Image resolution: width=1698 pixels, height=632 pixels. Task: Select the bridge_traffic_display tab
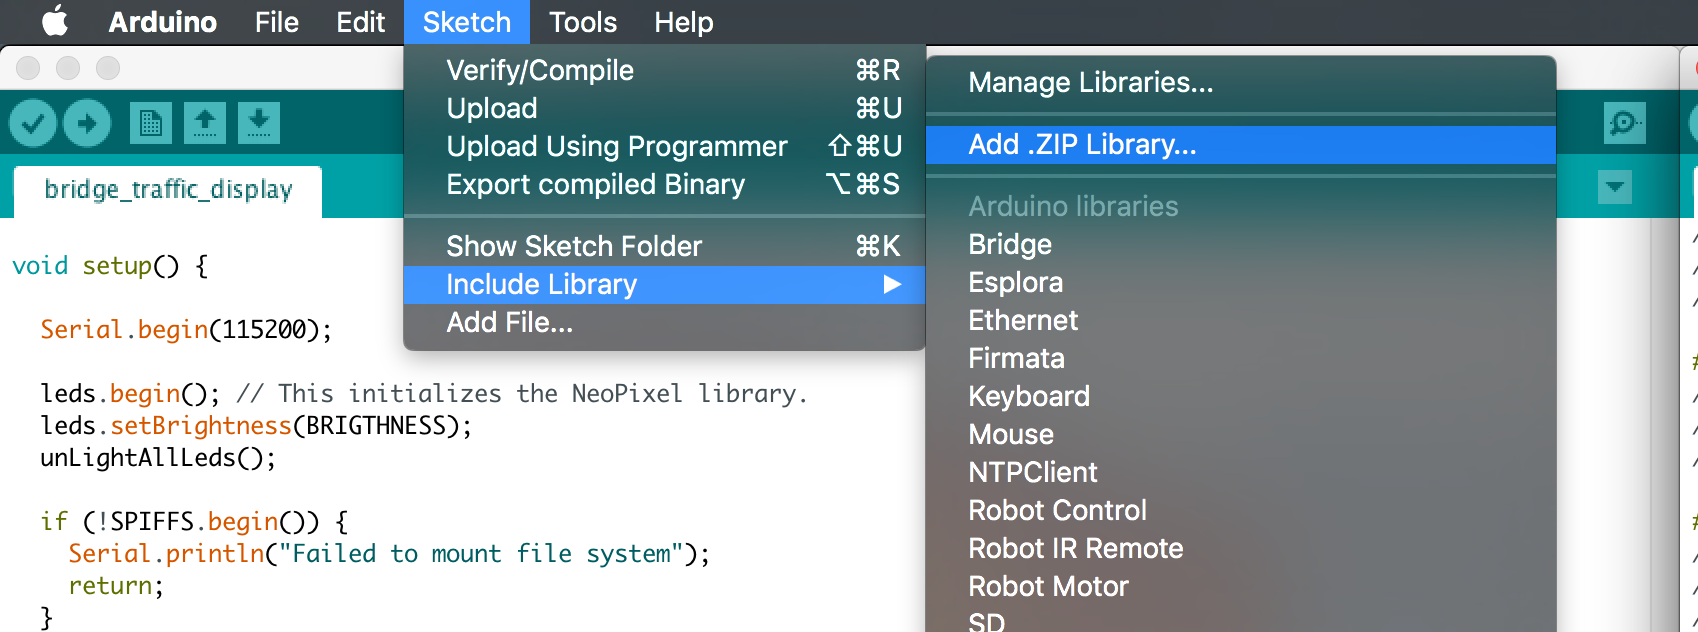pos(168,190)
